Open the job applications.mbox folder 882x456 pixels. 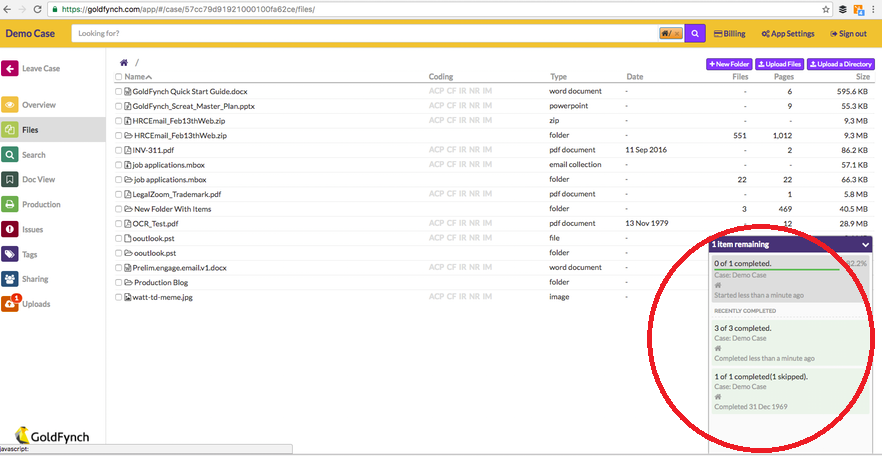pyautogui.click(x=170, y=180)
